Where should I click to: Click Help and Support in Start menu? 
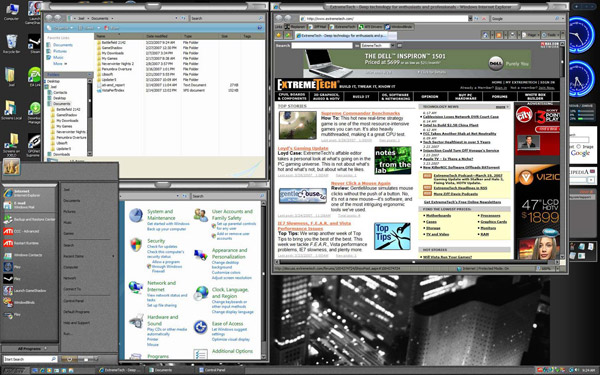(x=76, y=323)
